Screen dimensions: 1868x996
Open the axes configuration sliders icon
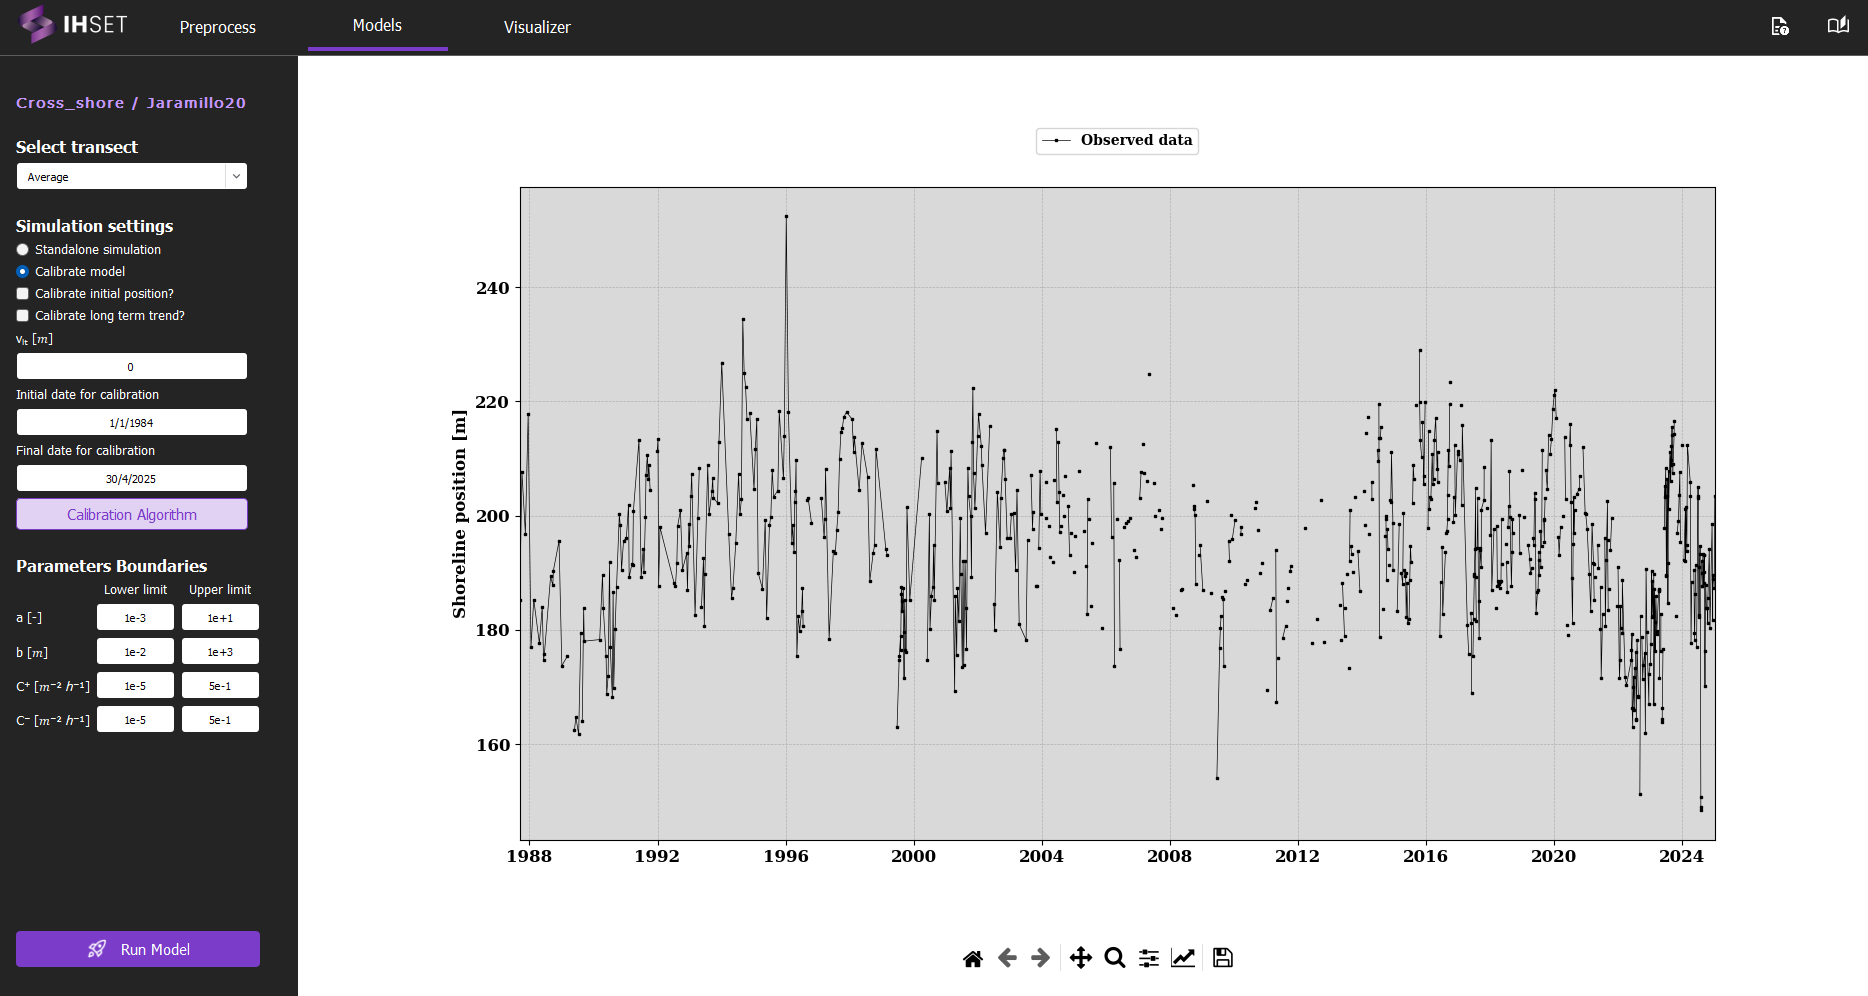tap(1148, 957)
